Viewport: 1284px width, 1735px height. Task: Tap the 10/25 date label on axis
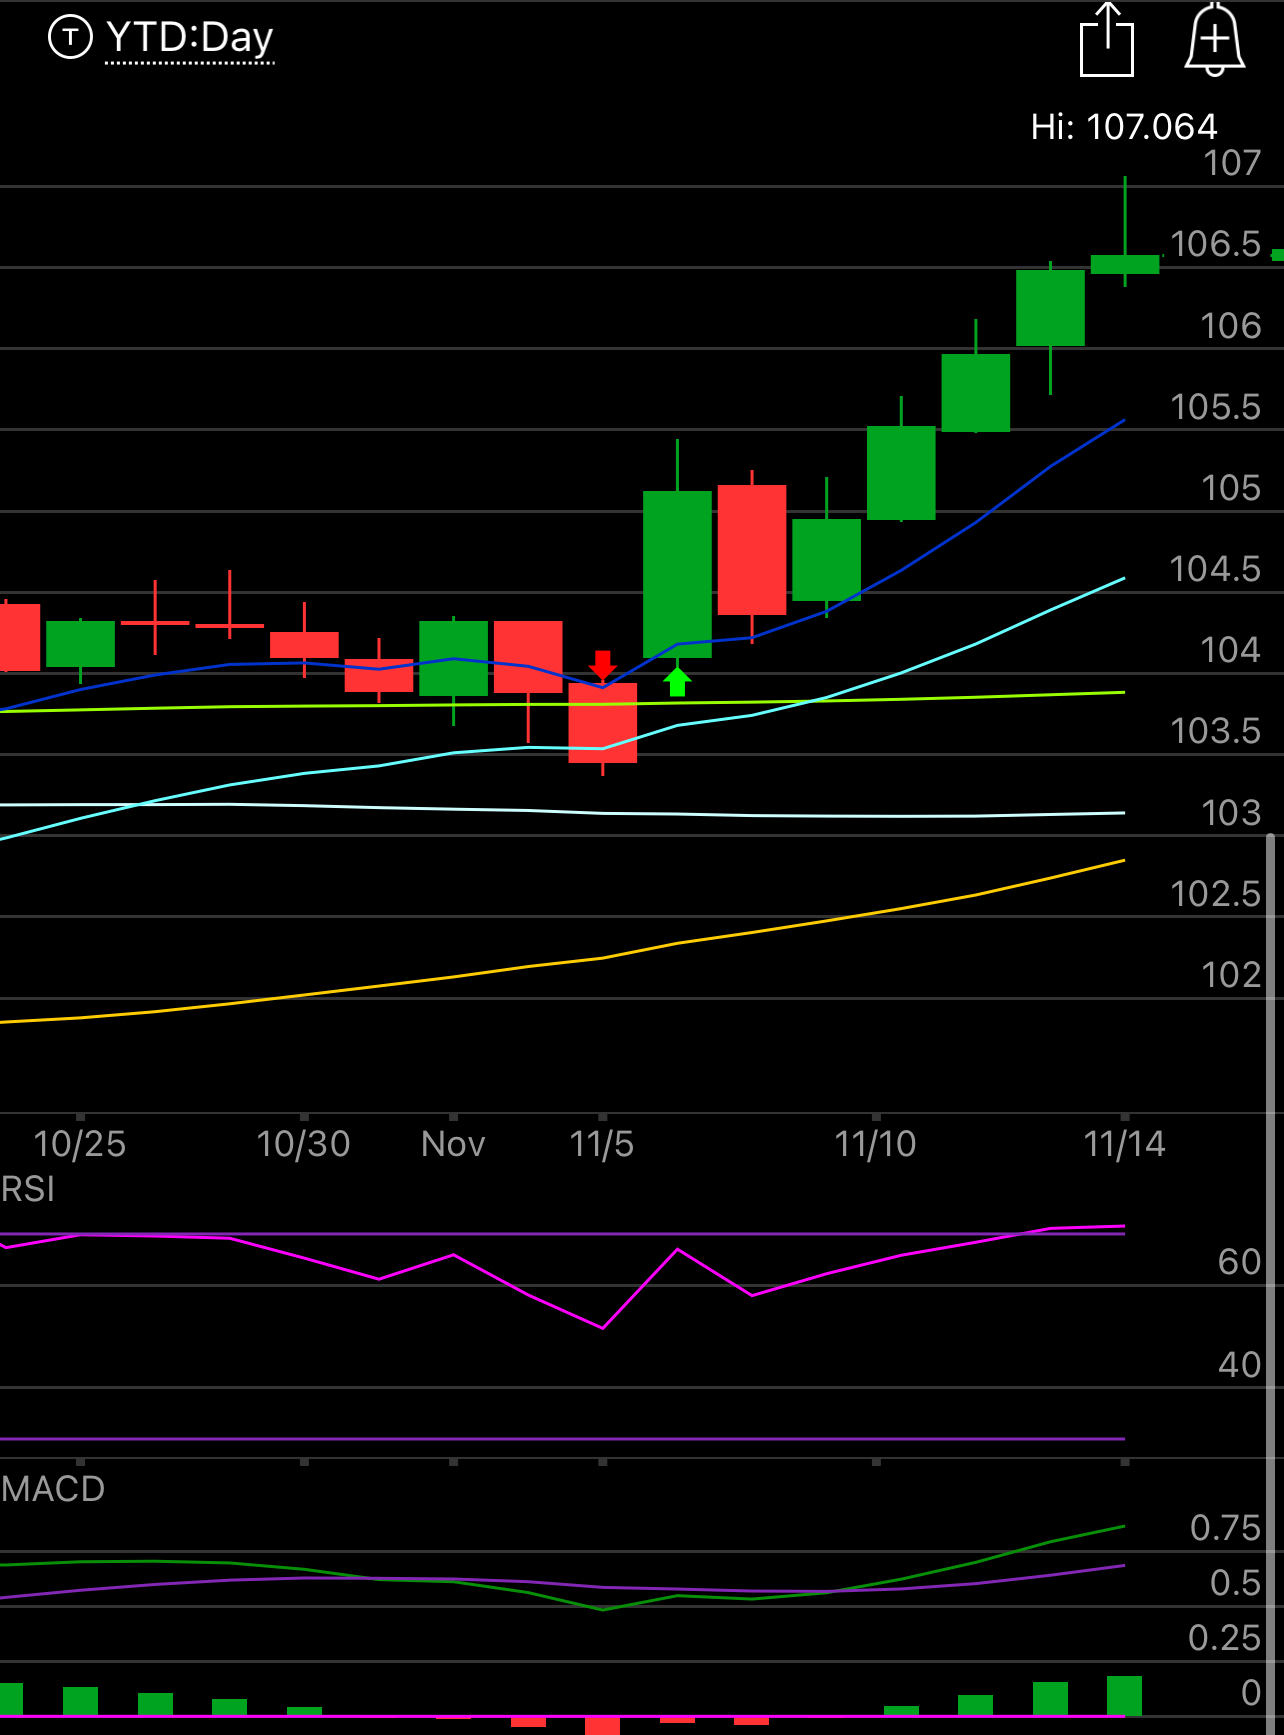[80, 1144]
